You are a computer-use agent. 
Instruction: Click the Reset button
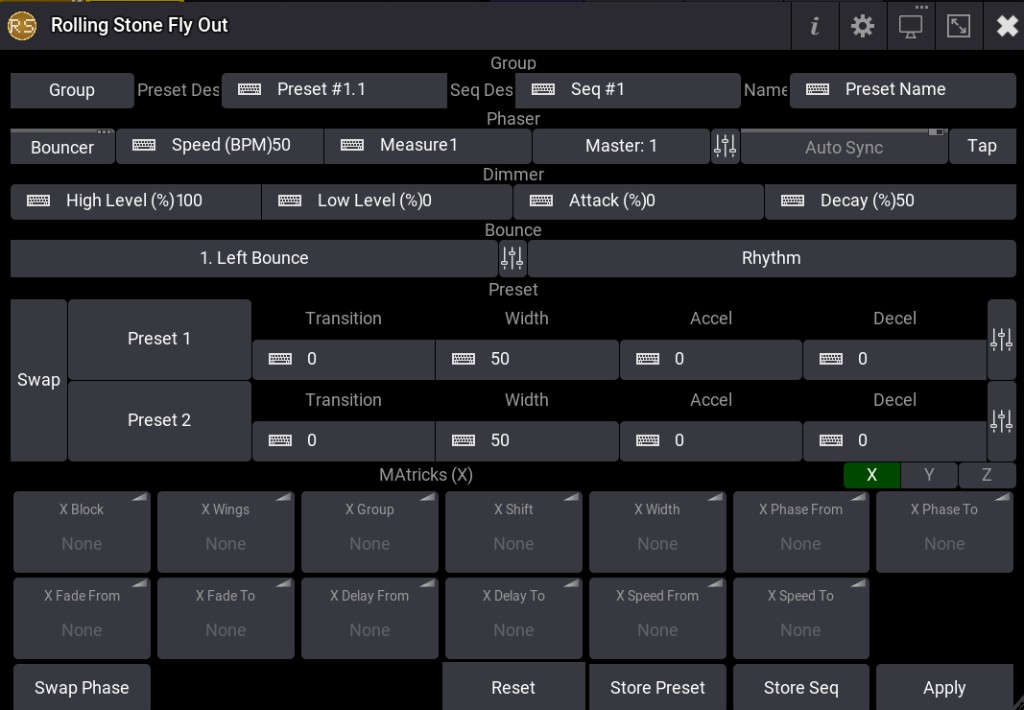[513, 687]
